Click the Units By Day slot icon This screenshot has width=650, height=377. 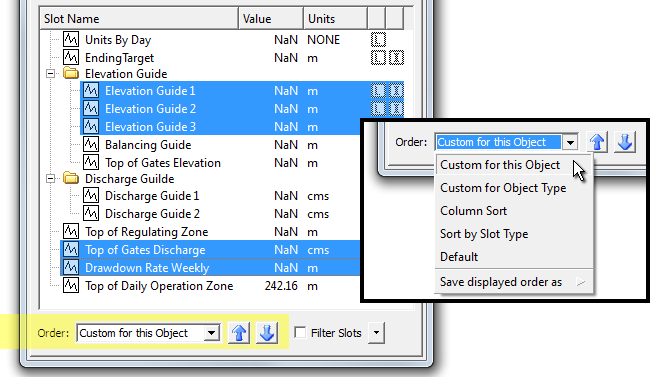[x=71, y=39]
